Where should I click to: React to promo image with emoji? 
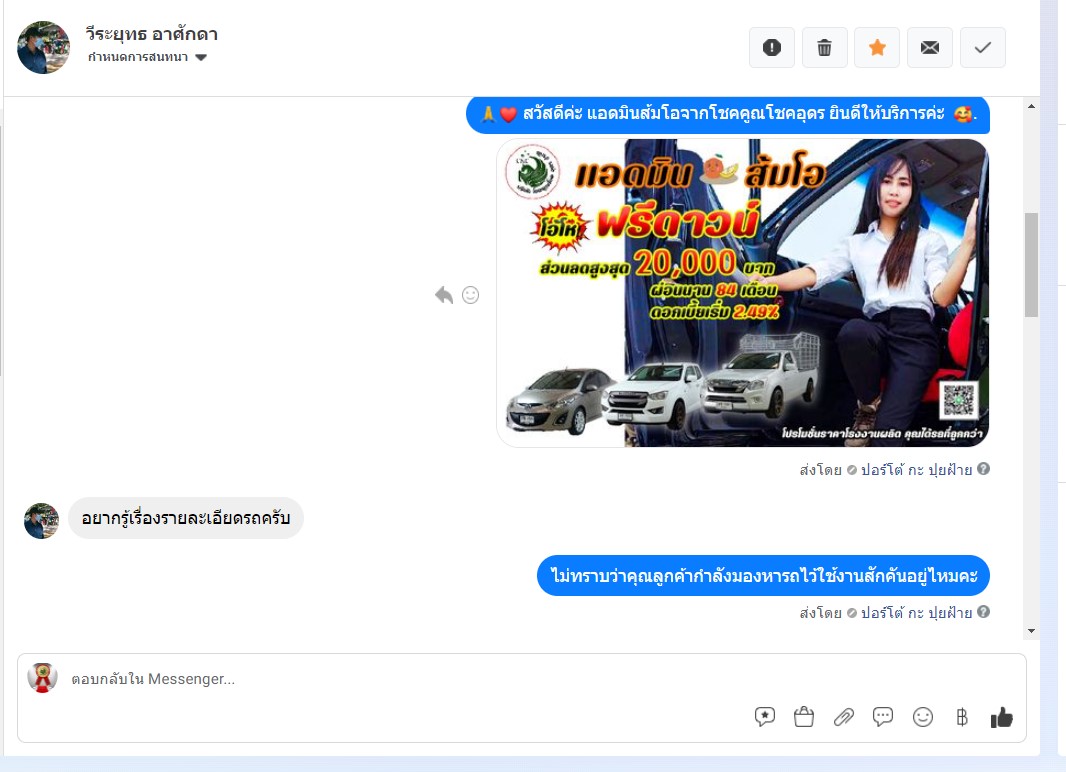(470, 295)
